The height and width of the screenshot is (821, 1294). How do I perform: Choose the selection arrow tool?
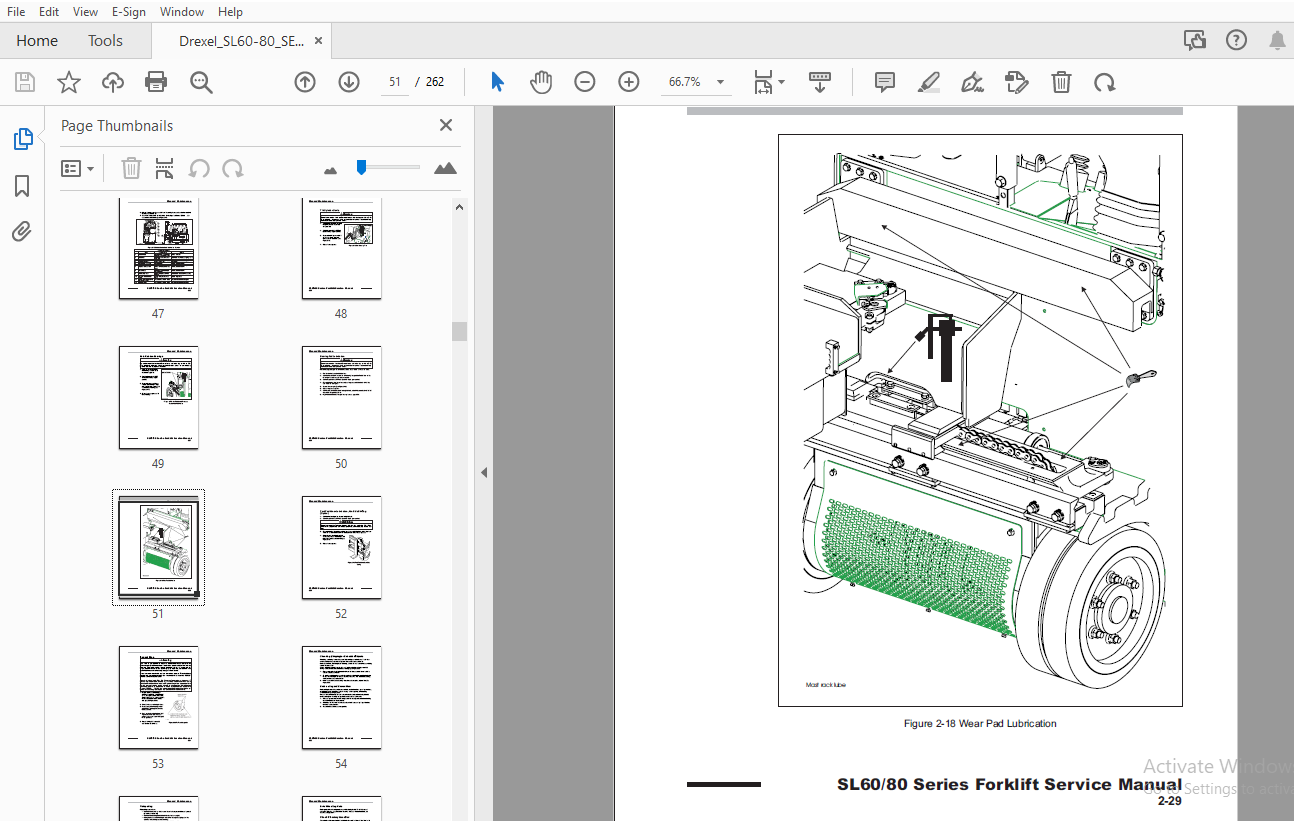[497, 82]
